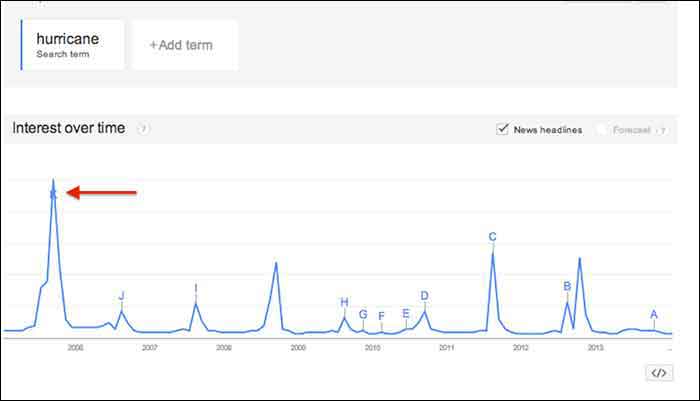Select headline marker A on the graph

pos(654,314)
